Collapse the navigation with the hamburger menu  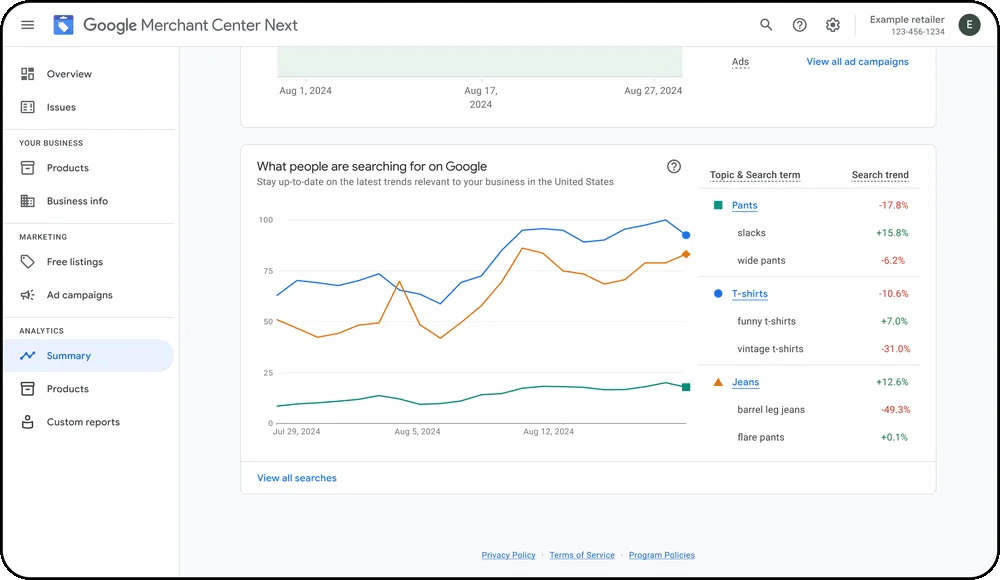(27, 24)
